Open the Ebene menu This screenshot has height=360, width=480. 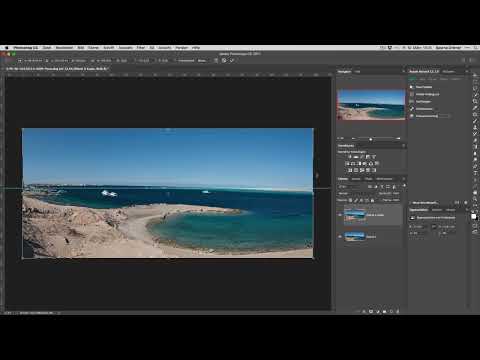(93, 48)
